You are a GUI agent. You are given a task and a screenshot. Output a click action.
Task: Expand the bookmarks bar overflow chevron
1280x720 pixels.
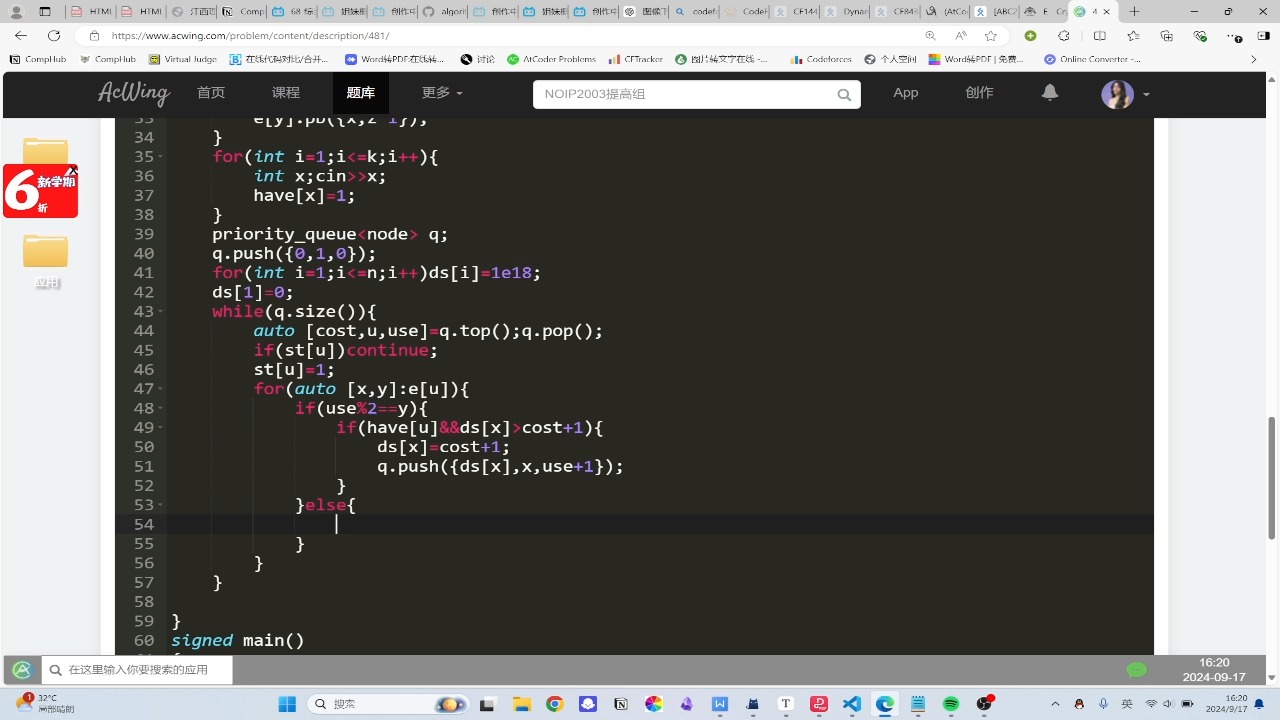pos(1254,59)
